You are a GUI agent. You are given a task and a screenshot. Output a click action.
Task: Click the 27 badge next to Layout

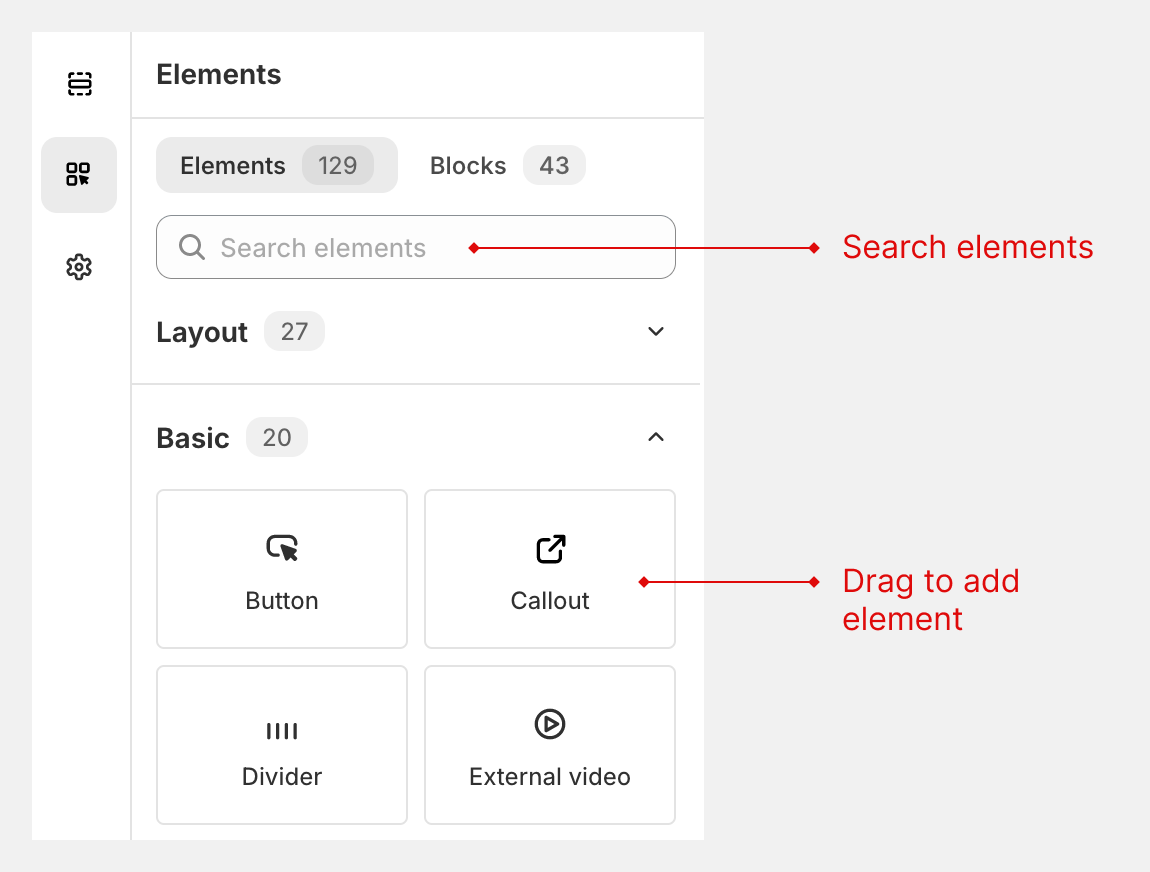tap(294, 331)
